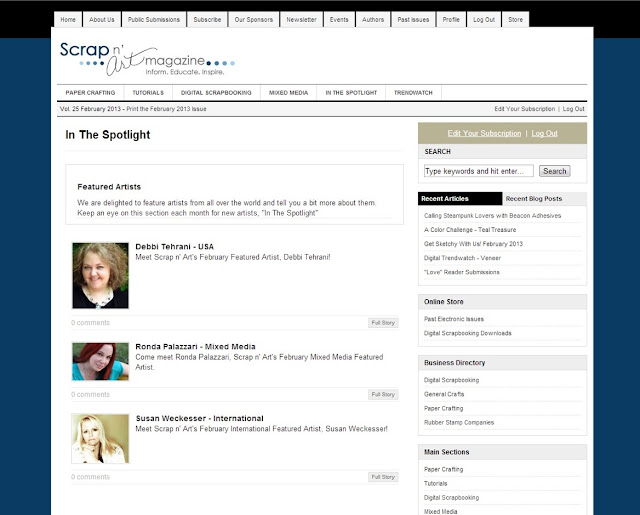
Task: Click Full Story for Susan Weckesser
Action: pos(383,477)
